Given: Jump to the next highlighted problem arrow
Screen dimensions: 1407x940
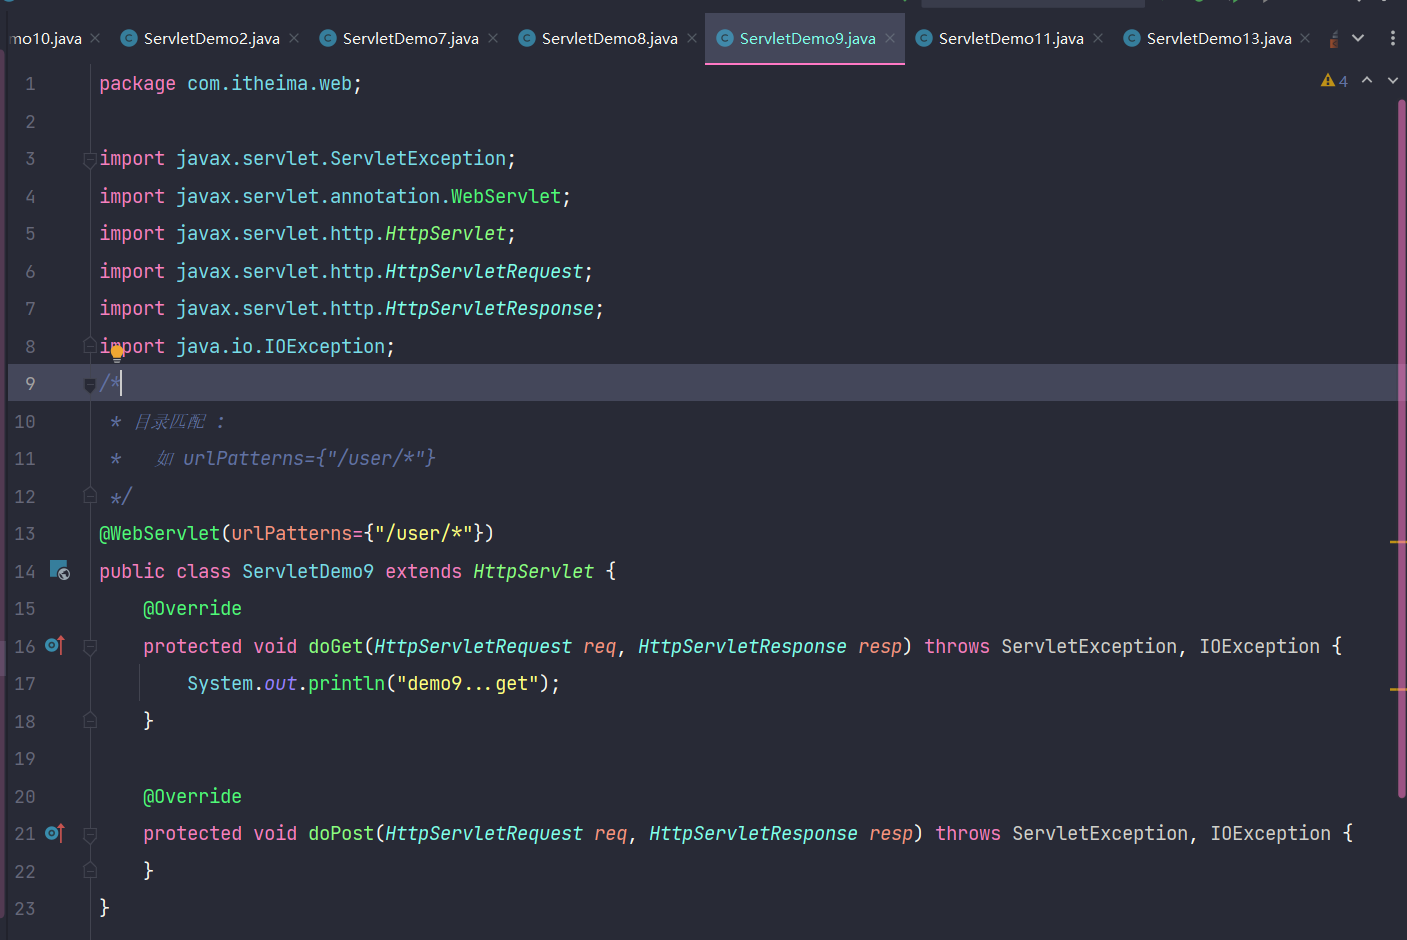Looking at the screenshot, I should click(x=1392, y=80).
